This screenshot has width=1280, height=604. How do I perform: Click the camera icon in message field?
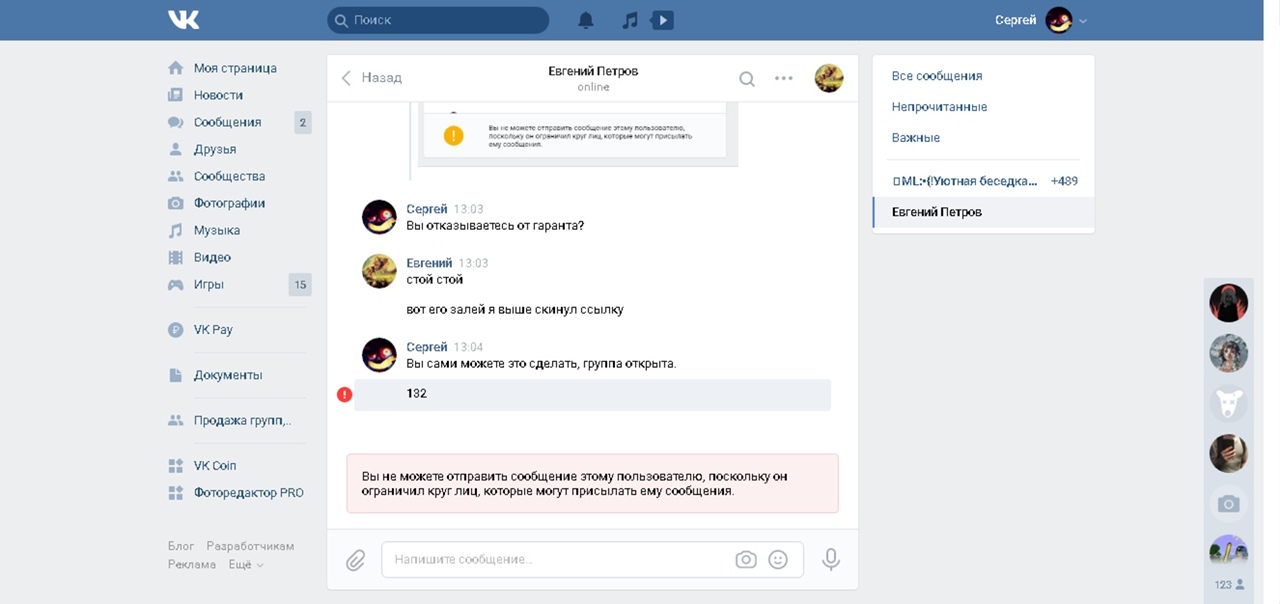[x=746, y=560]
